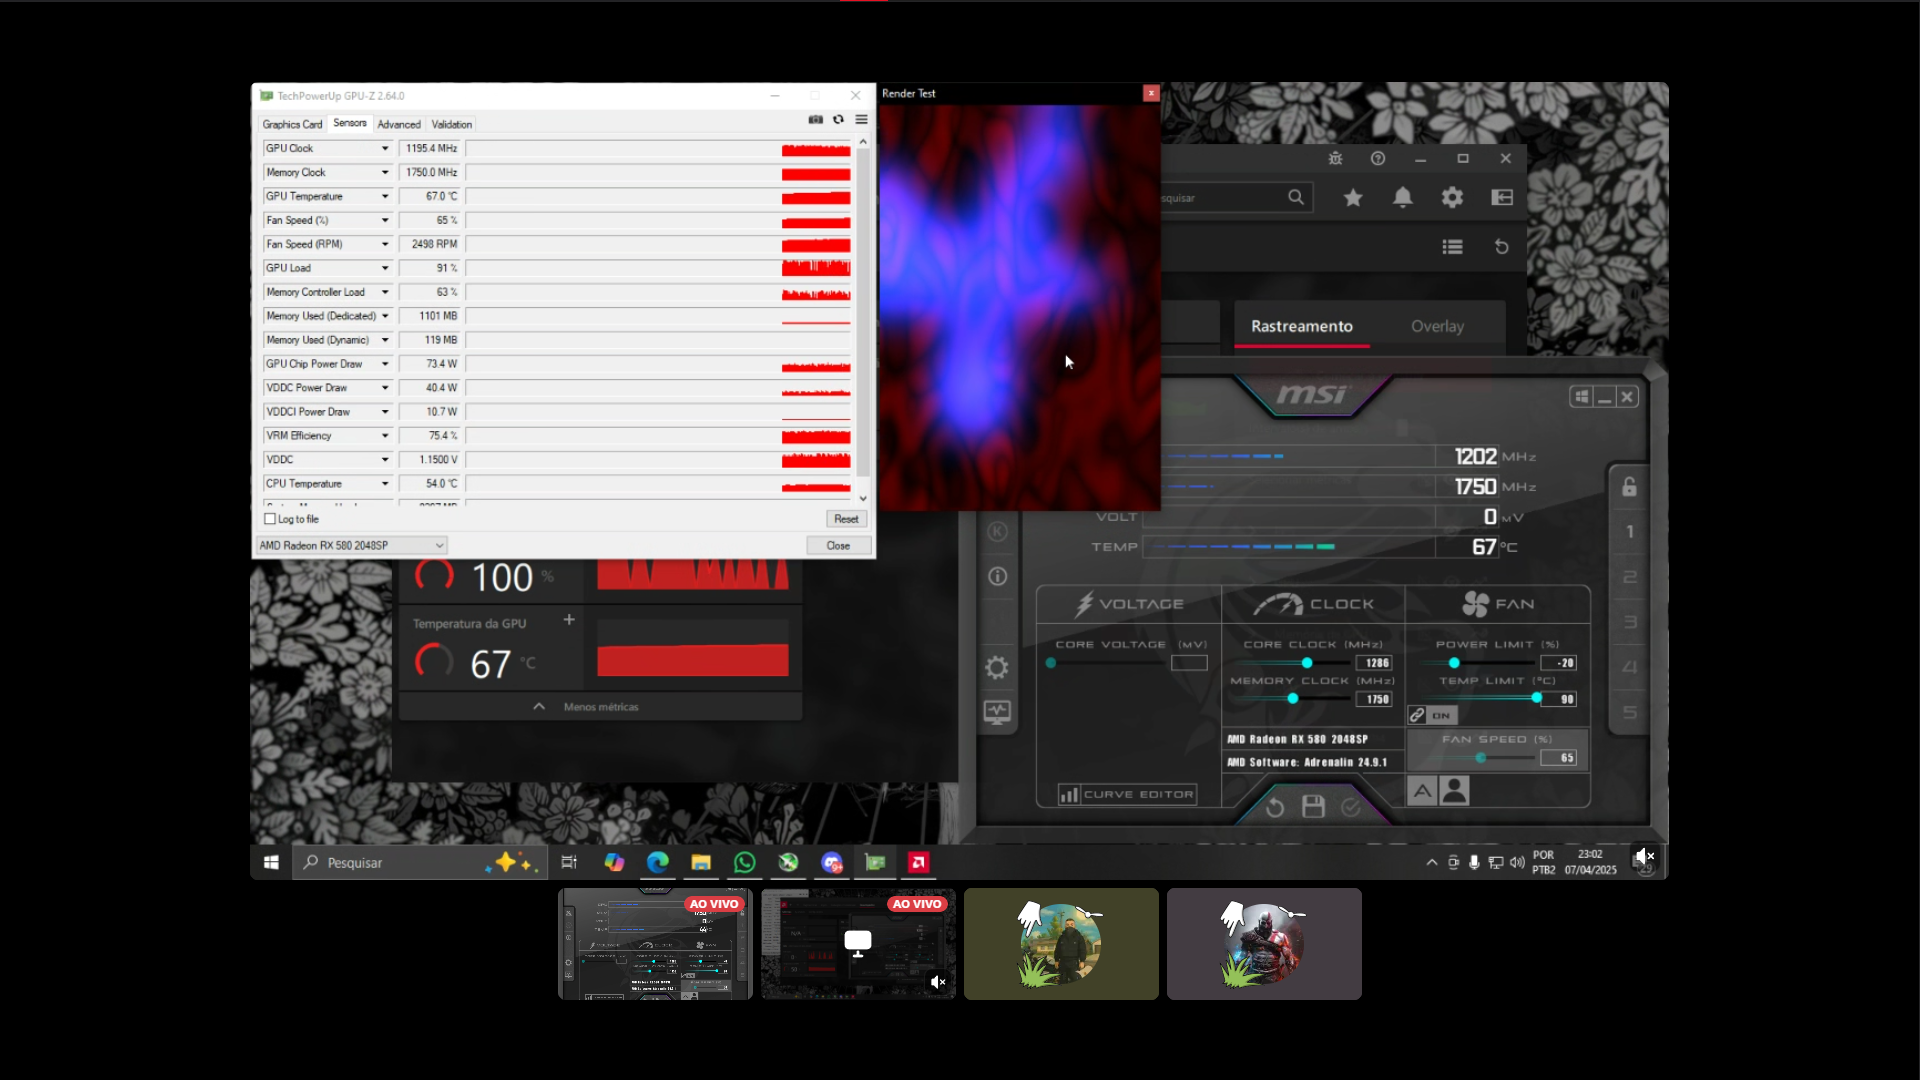Viewport: 1920px width, 1080px height.
Task: Select the Overlay tab
Action: point(1437,326)
